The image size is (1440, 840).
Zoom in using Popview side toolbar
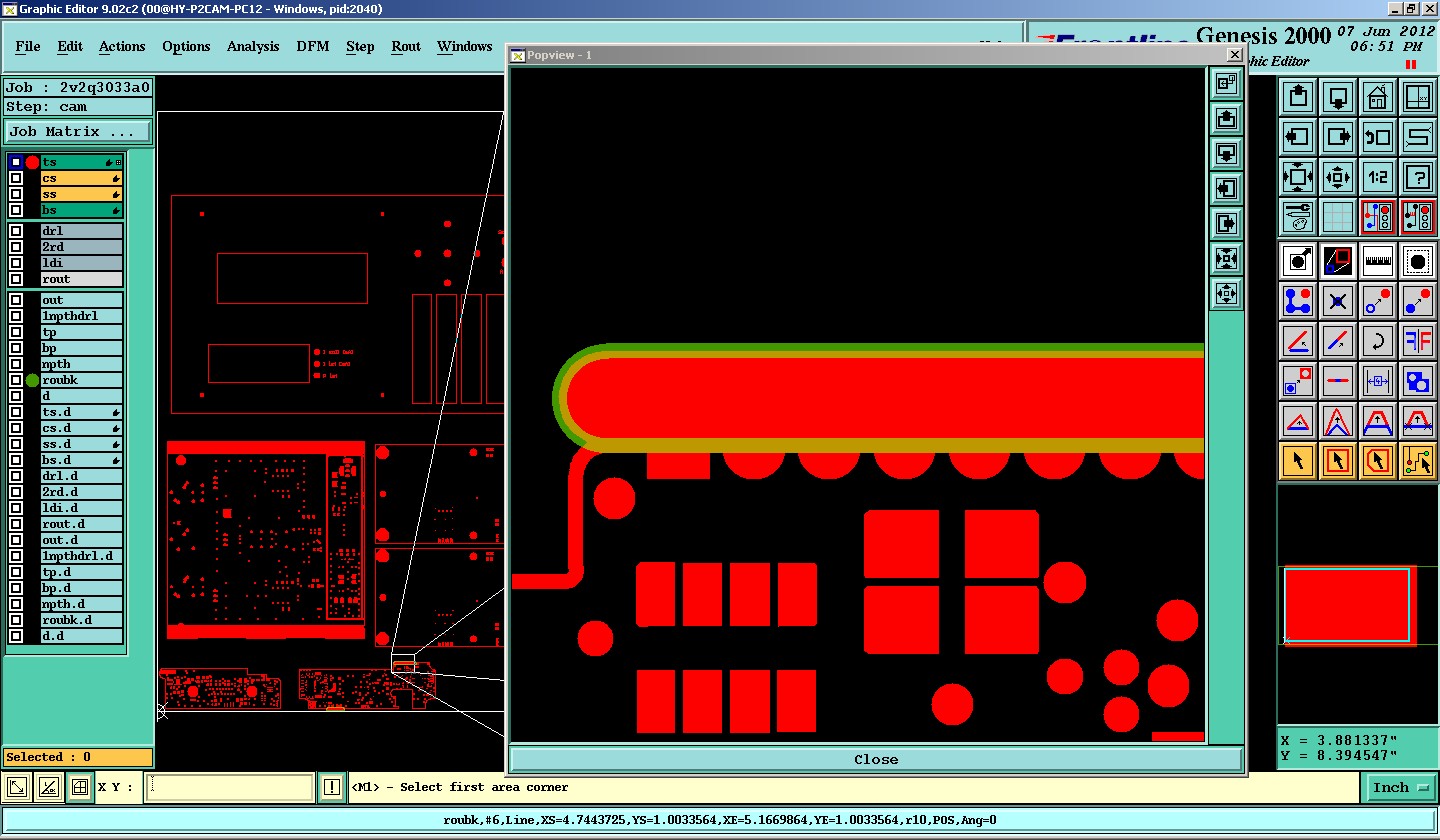point(1226,259)
